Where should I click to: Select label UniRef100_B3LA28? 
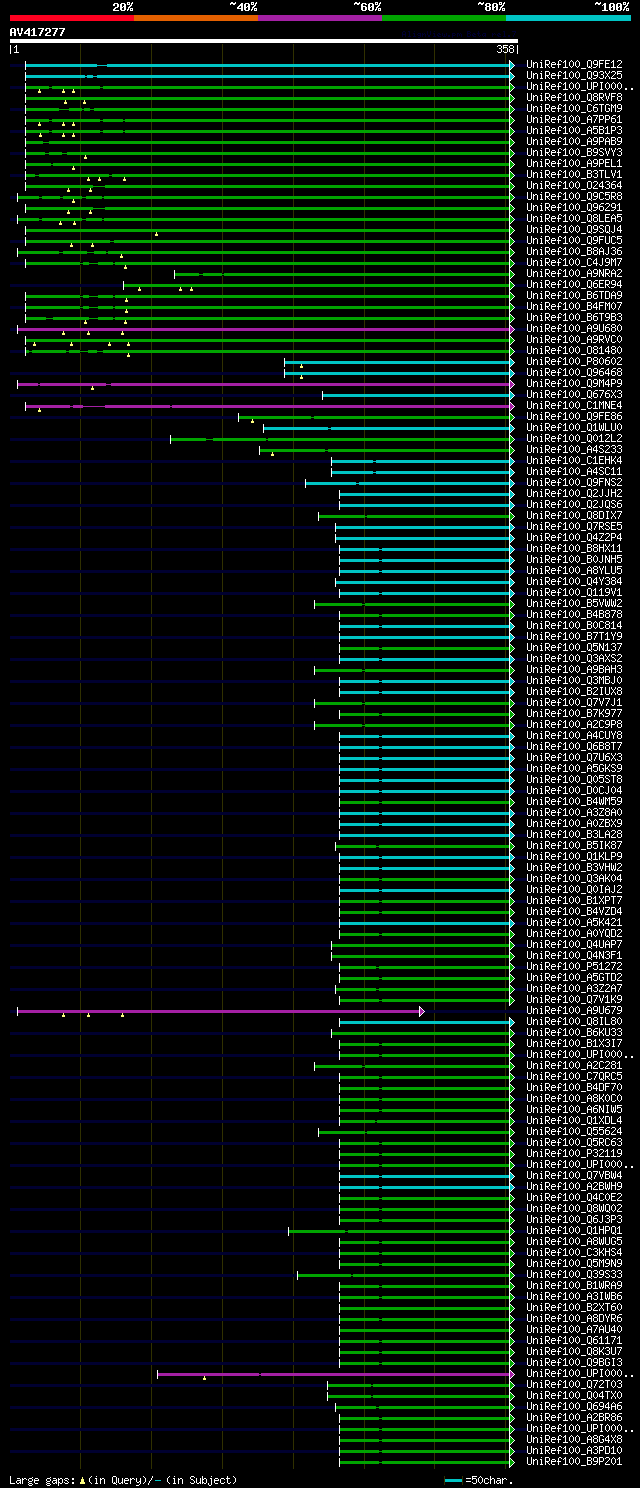point(574,834)
